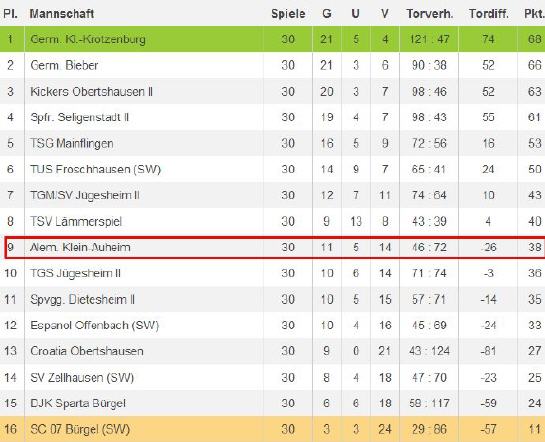Click the Pkt. column header
This screenshot has height=442, width=545.
pyautogui.click(x=534, y=14)
